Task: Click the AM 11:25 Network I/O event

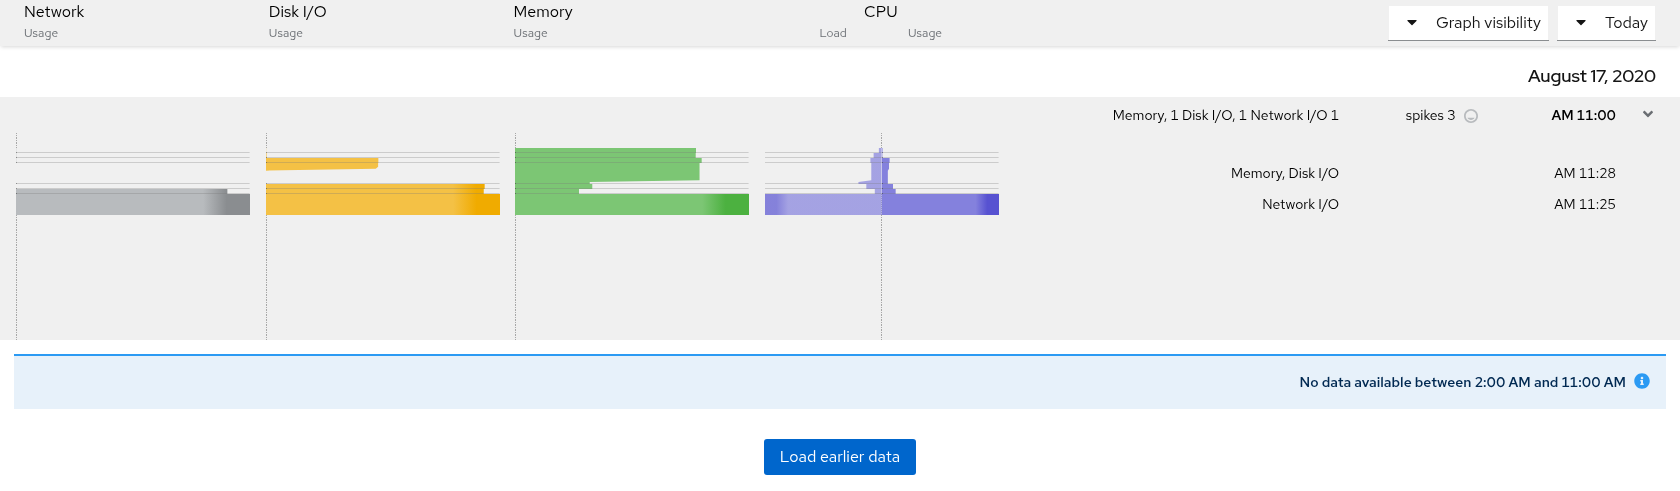Action: pyautogui.click(x=1439, y=204)
